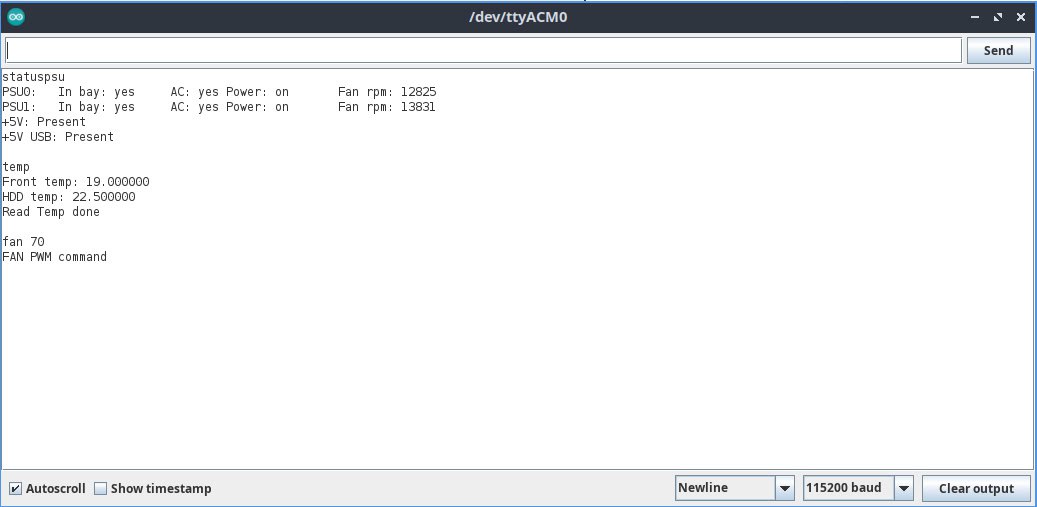
Task: Click the Clear output button
Action: [x=975, y=488]
